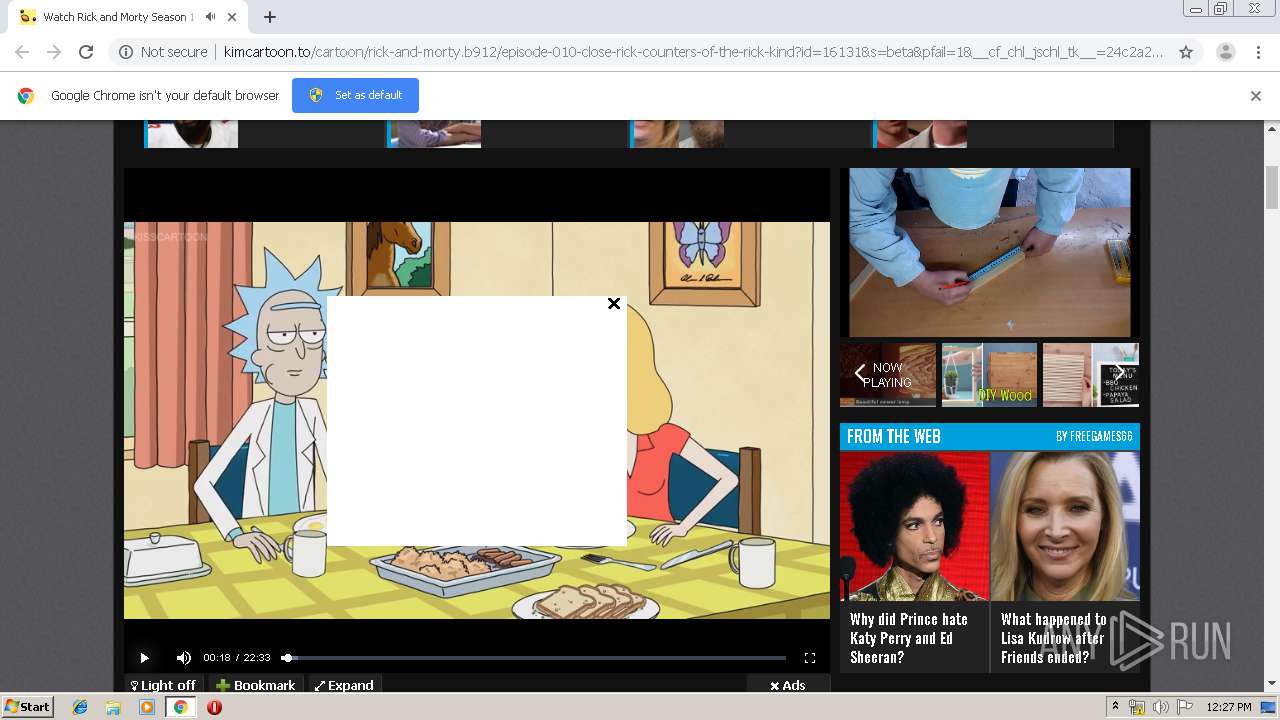Switch to Chrome in taskbar

180,707
